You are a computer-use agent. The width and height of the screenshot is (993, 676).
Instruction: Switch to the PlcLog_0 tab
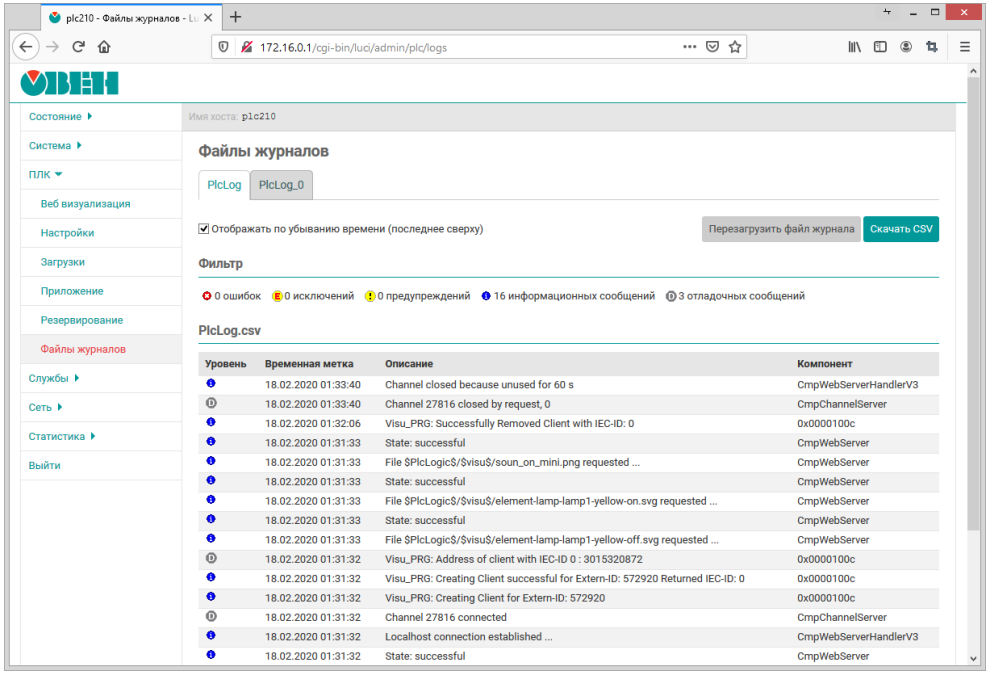[x=281, y=185]
